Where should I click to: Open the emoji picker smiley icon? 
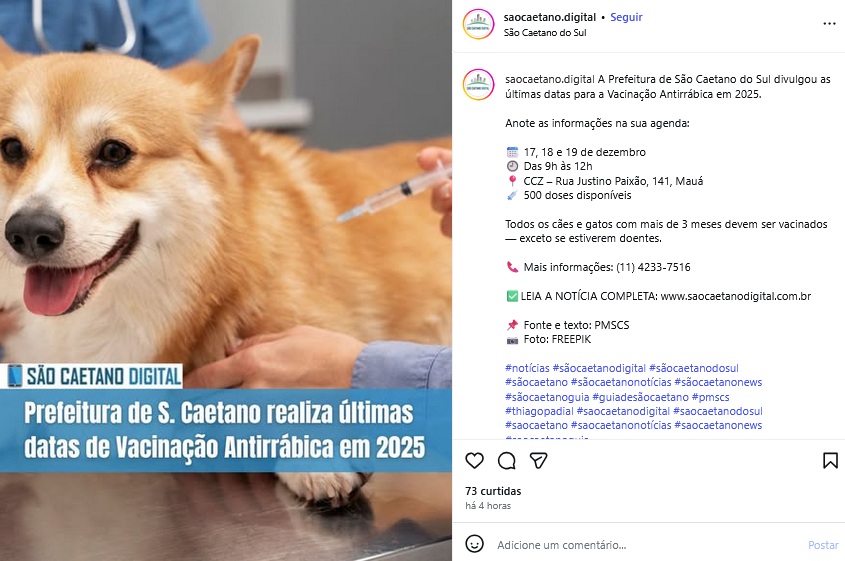click(x=474, y=544)
